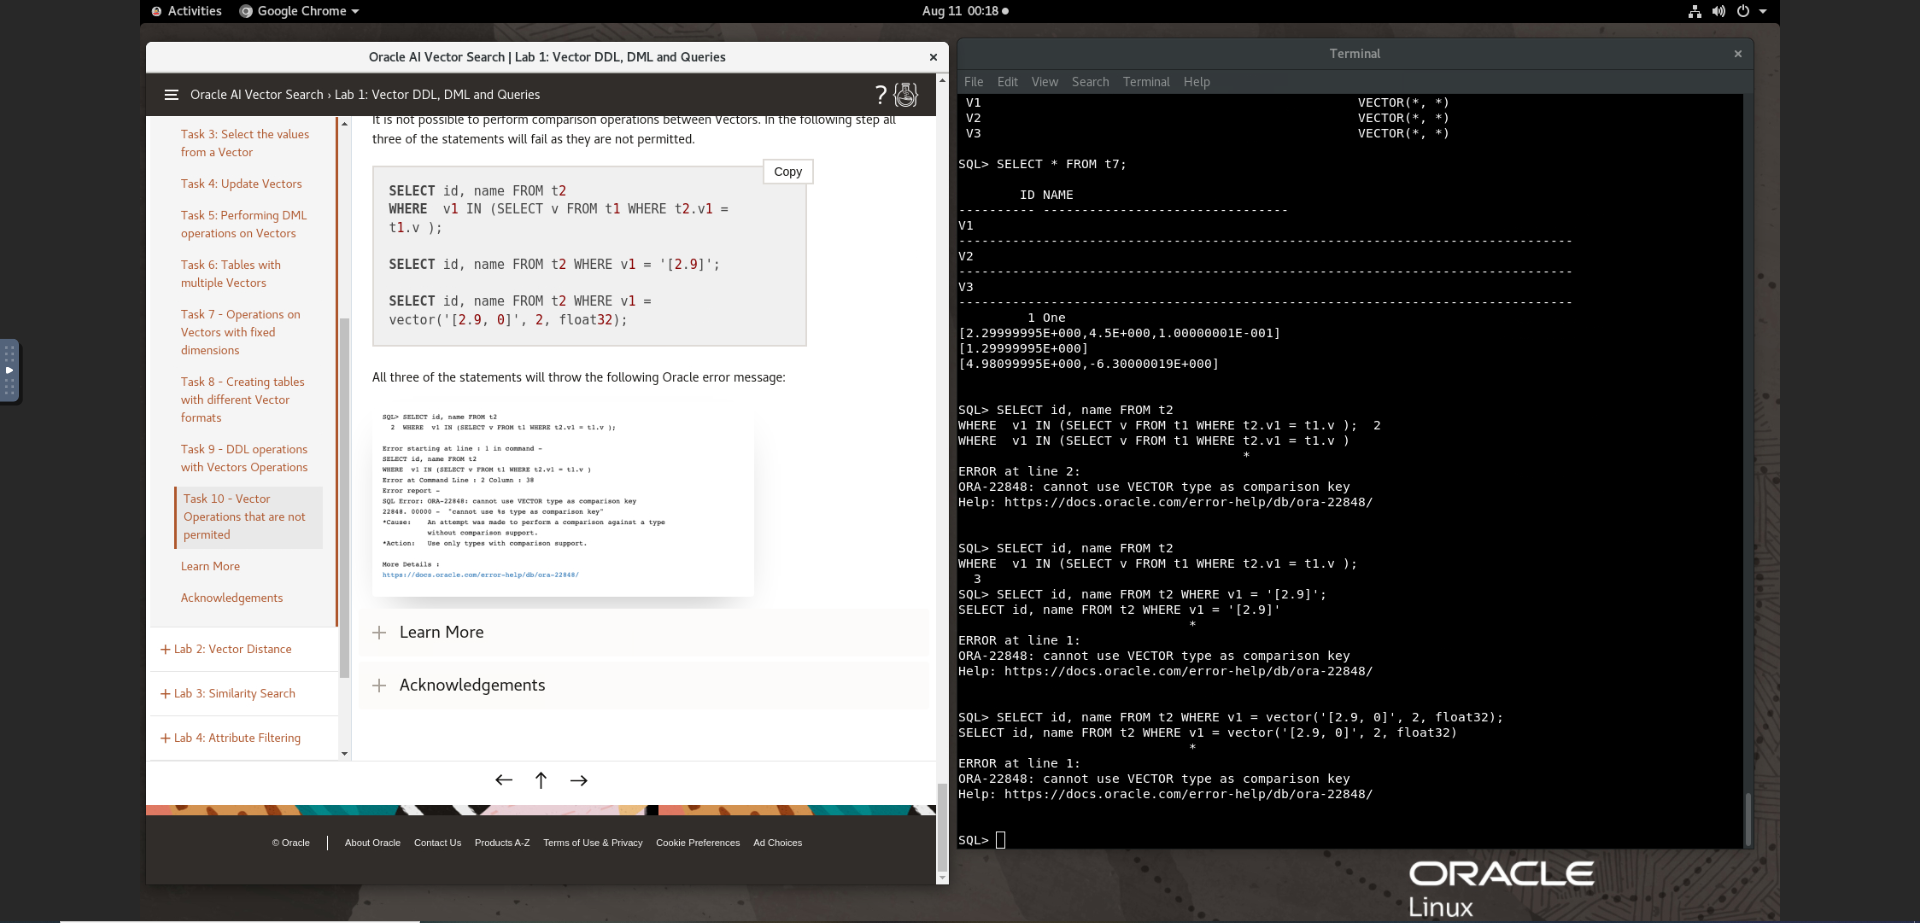The width and height of the screenshot is (1920, 923).
Task: Open the system menu dropdown arrow
Action: point(1763,11)
